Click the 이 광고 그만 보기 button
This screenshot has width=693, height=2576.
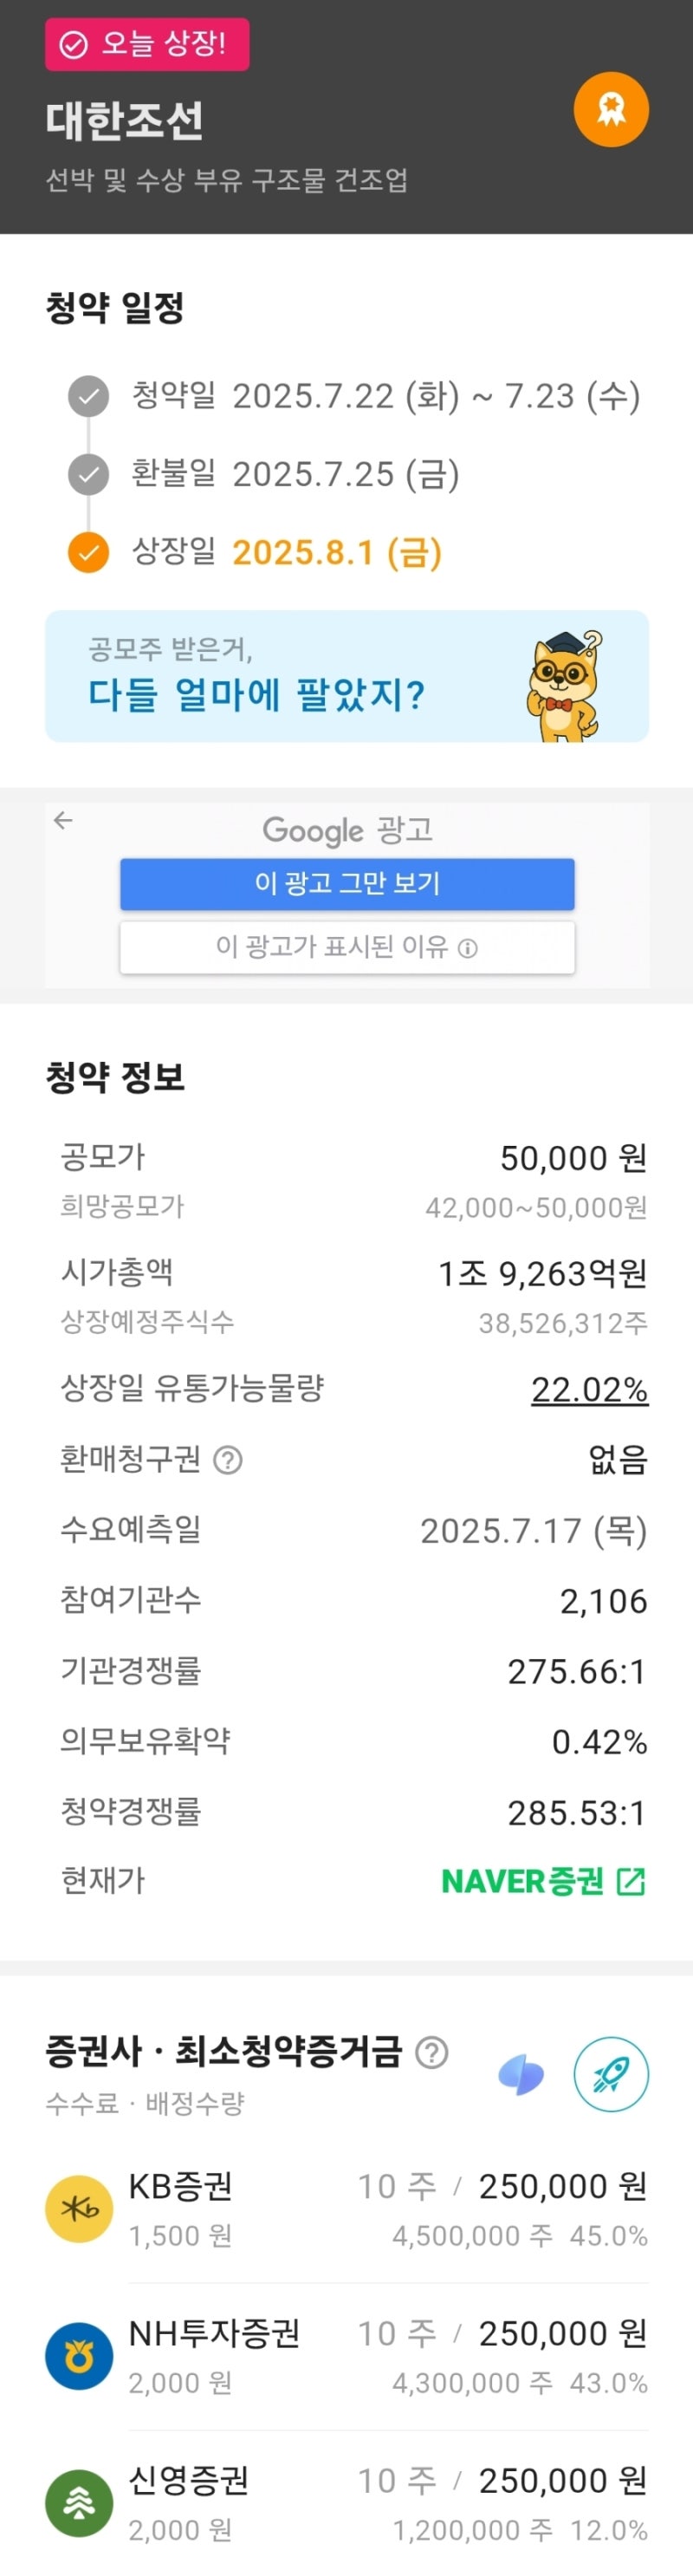click(x=347, y=884)
